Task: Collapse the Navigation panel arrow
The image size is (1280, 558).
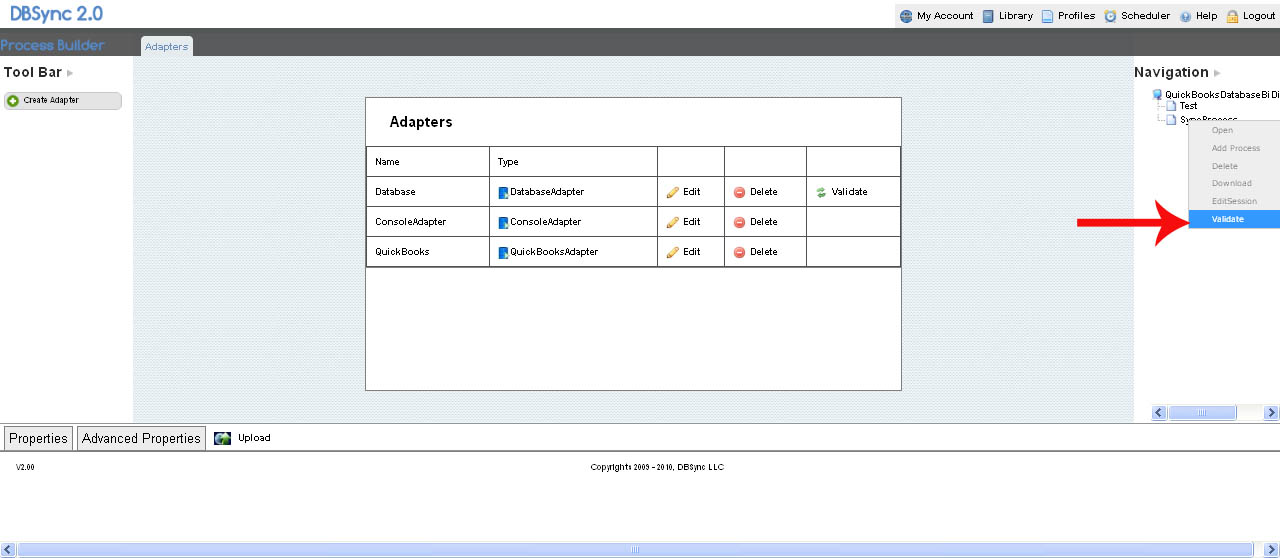Action: [x=1217, y=73]
